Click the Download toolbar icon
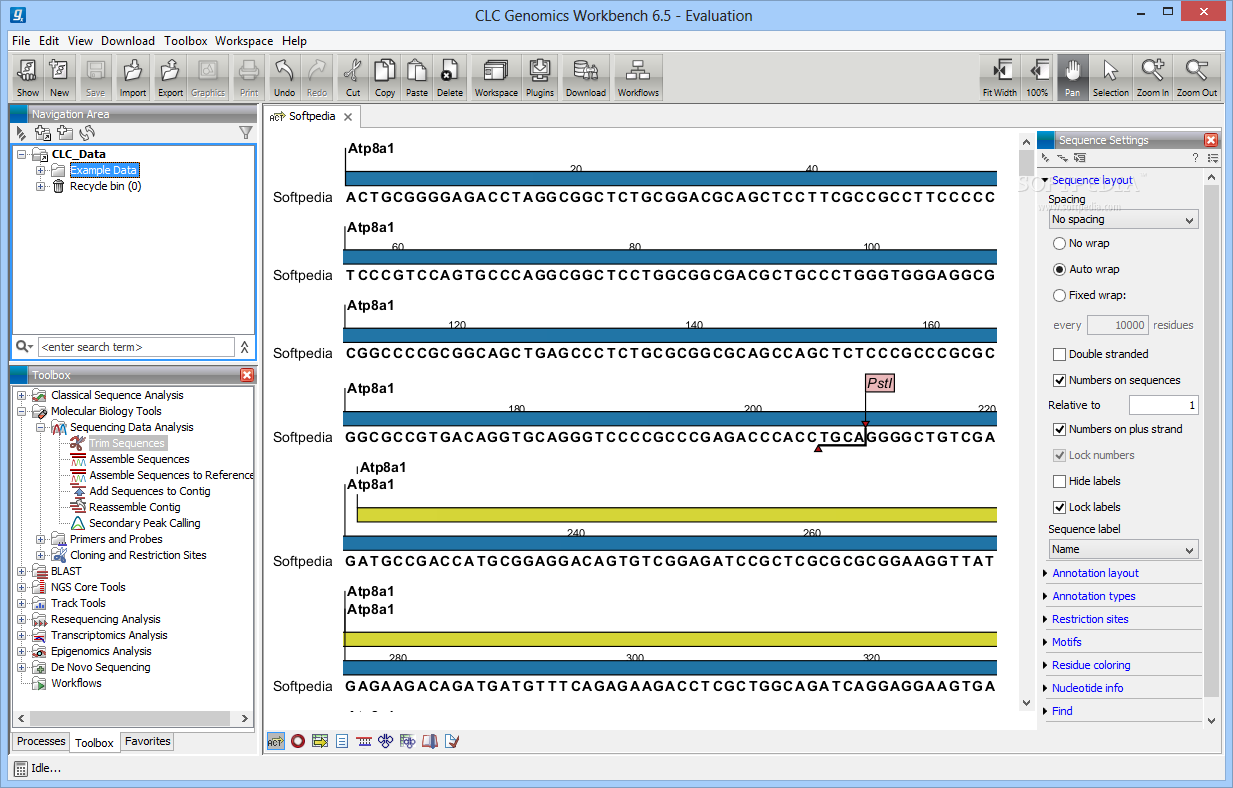This screenshot has height=788, width=1233. 586,77
